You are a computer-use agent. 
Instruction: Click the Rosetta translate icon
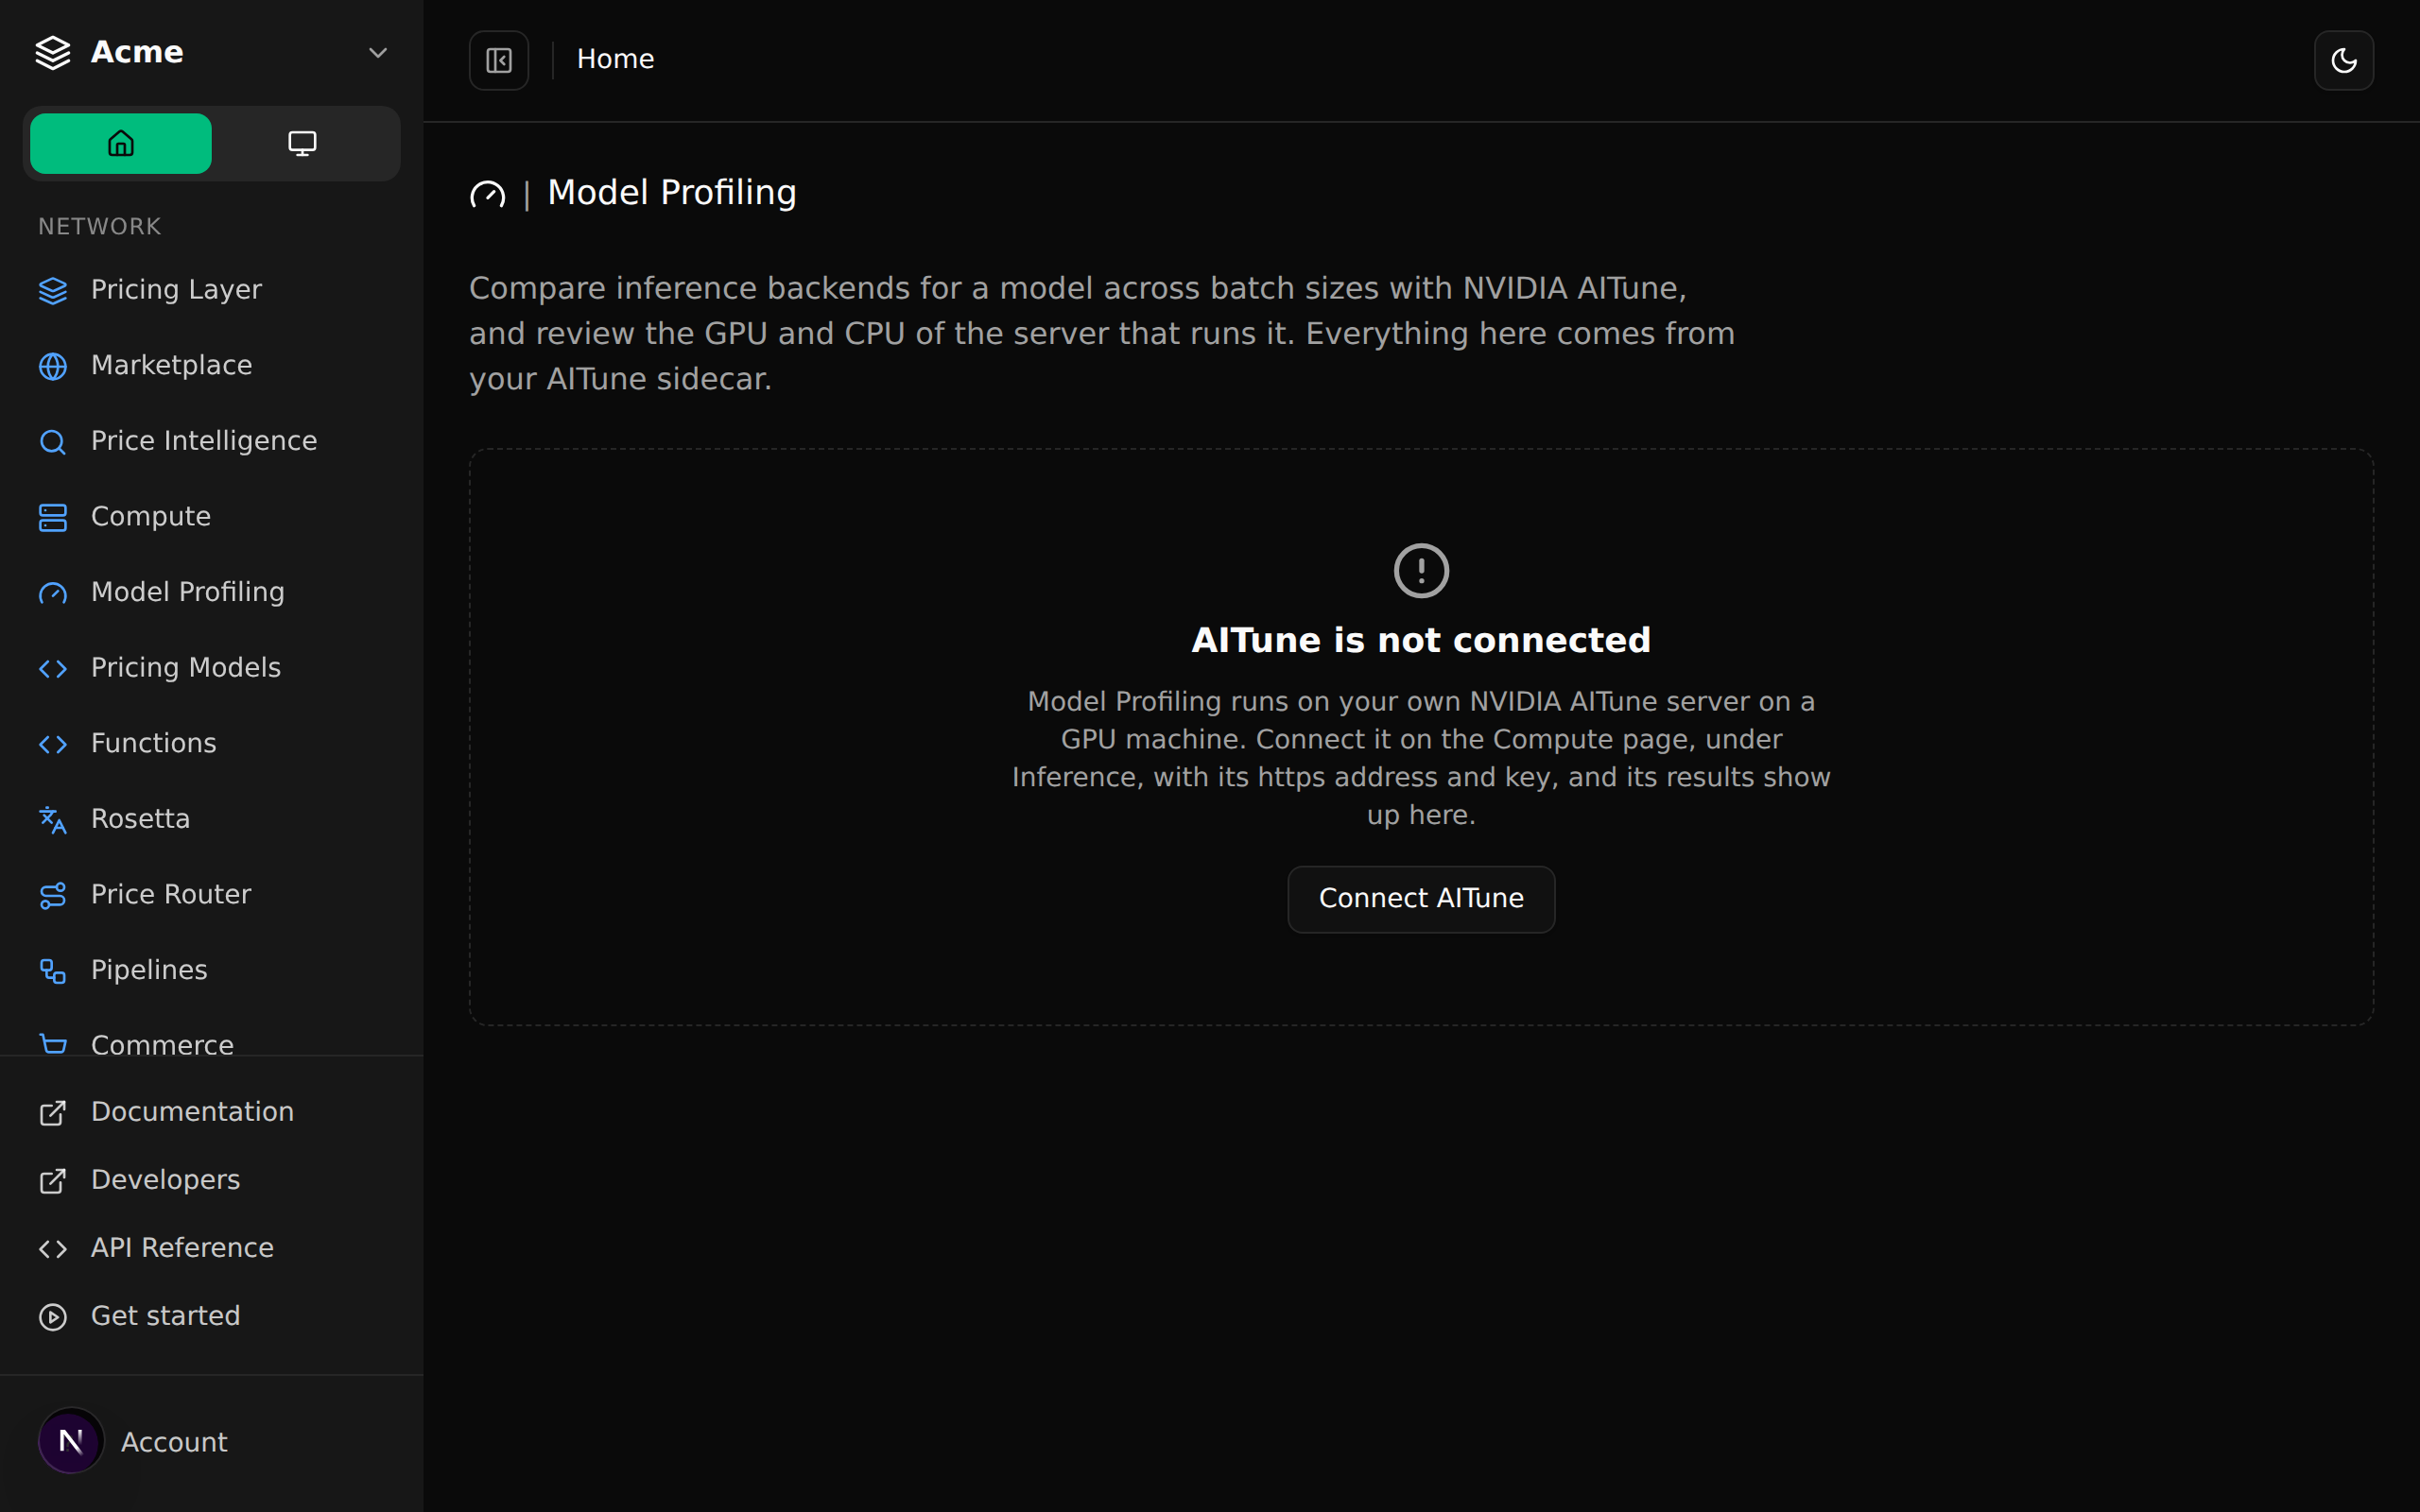point(53,820)
